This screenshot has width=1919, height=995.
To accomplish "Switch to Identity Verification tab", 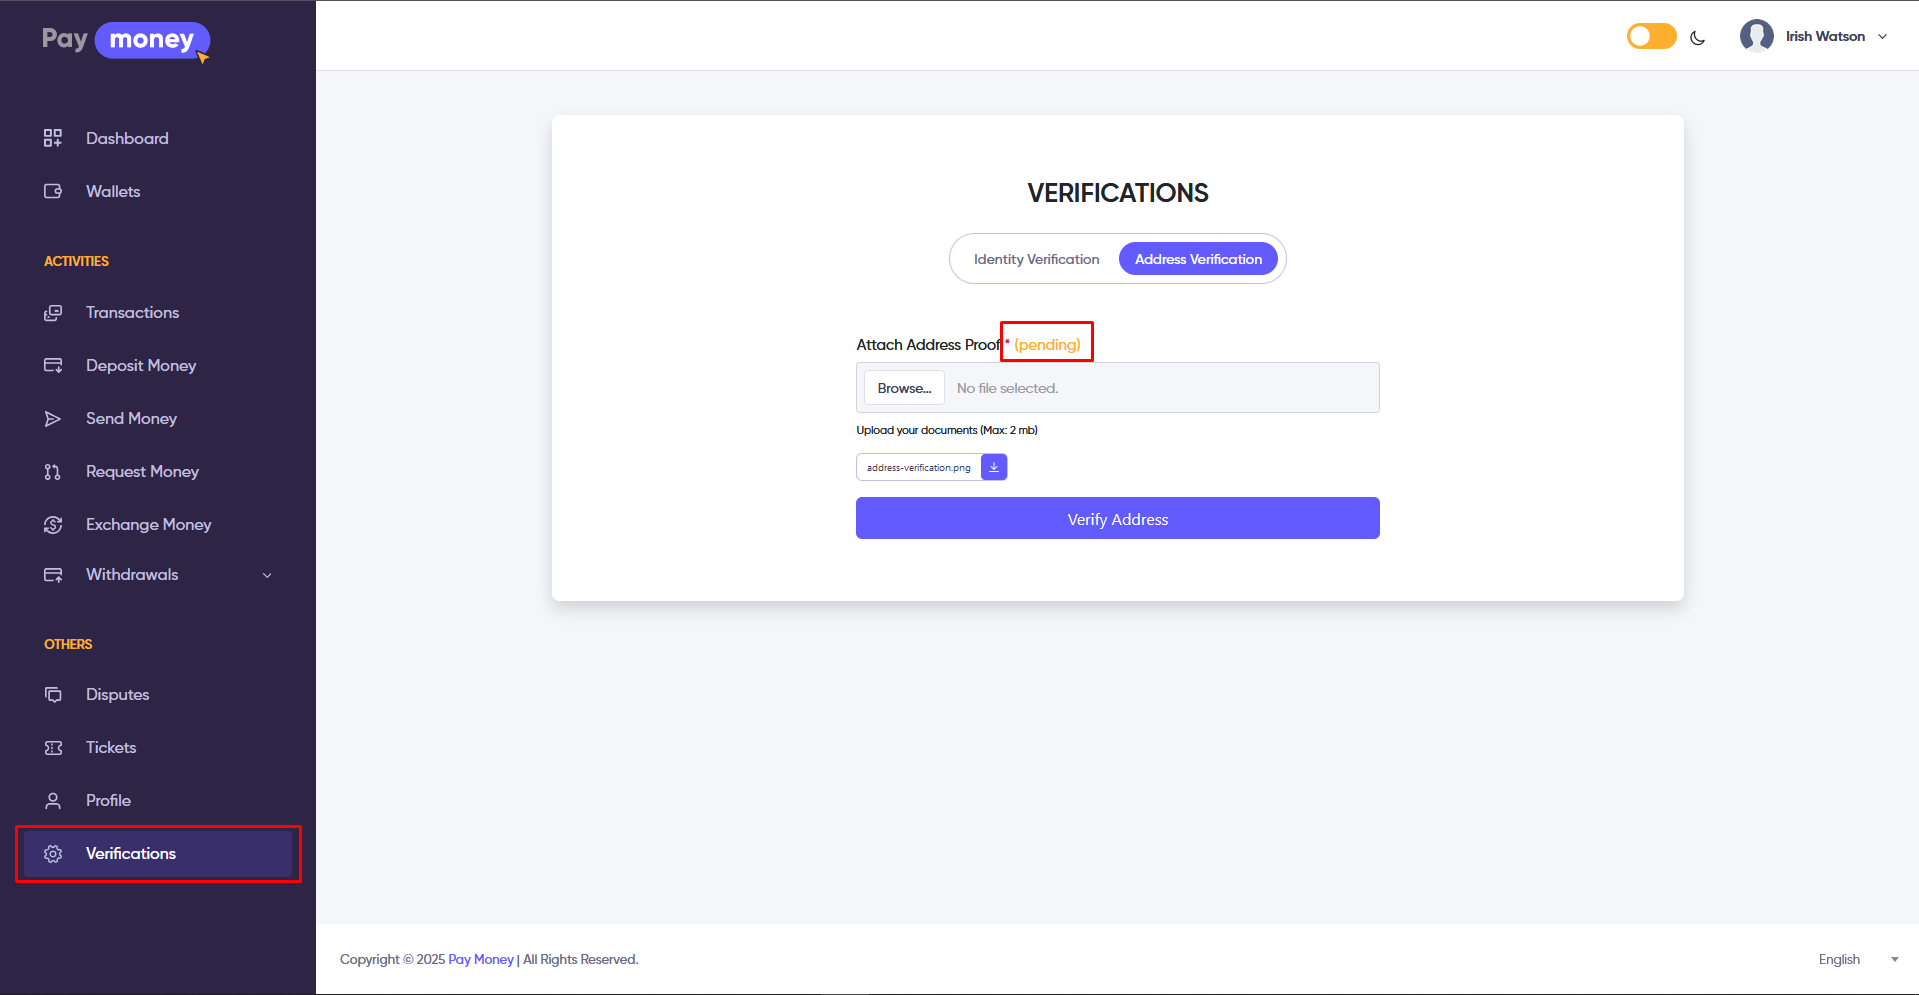I will (x=1036, y=259).
